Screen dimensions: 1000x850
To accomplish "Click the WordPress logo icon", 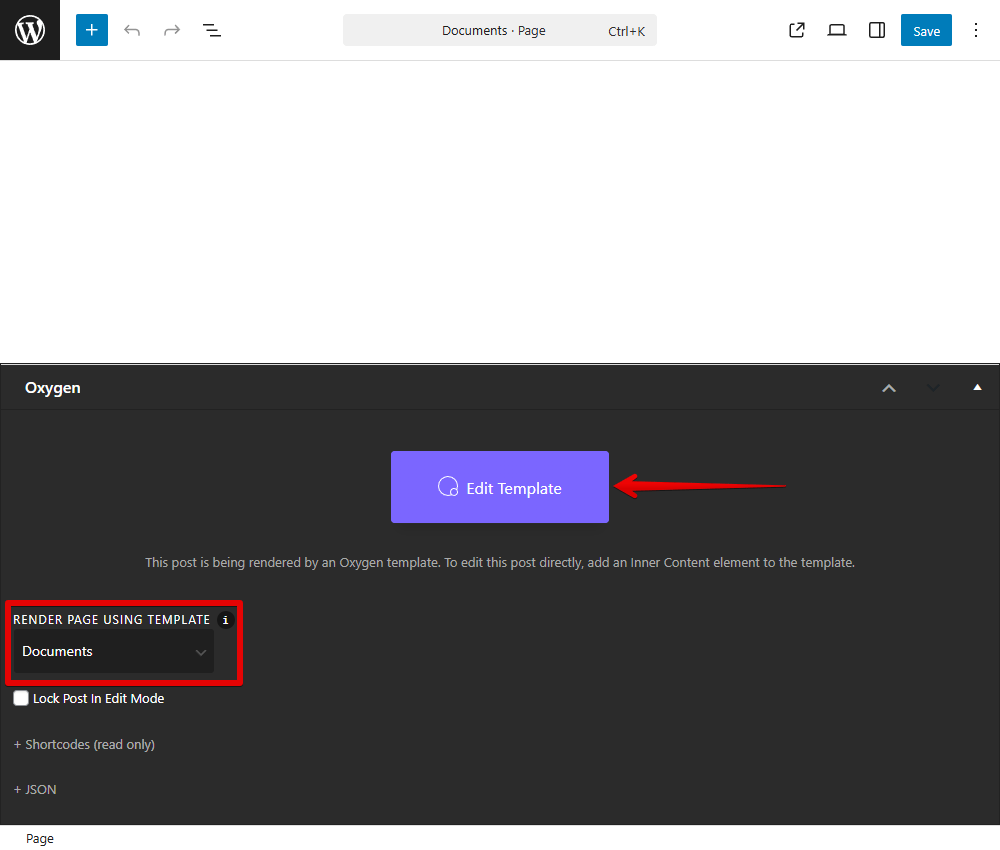I will (30, 30).
